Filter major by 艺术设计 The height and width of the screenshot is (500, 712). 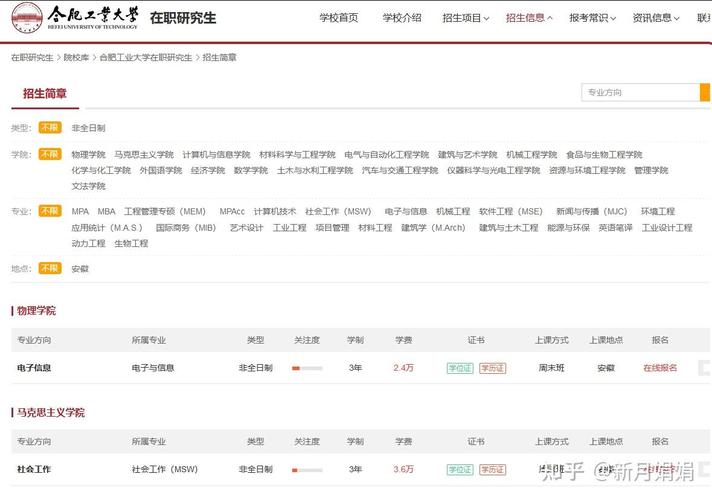pos(247,228)
